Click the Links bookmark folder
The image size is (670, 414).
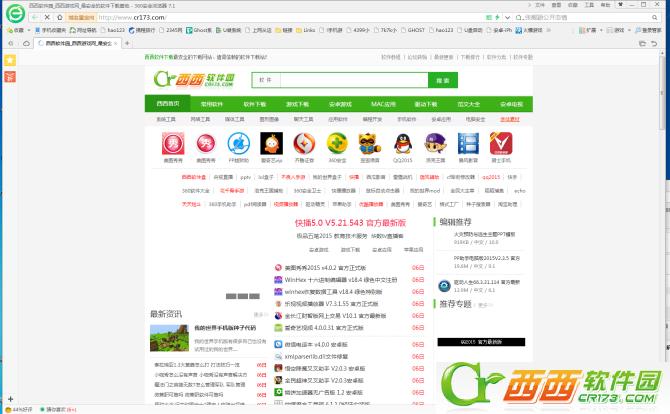click(x=306, y=30)
